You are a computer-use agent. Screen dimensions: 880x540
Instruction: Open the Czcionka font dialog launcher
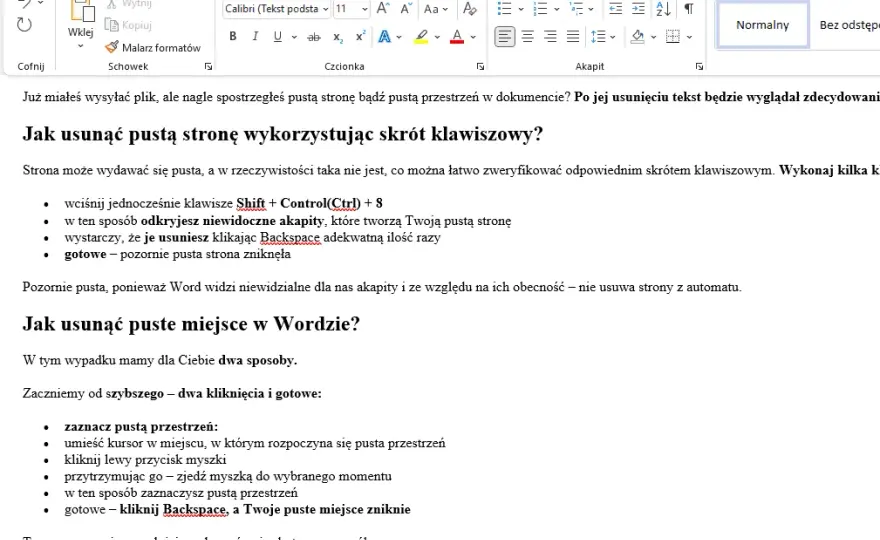point(480,66)
